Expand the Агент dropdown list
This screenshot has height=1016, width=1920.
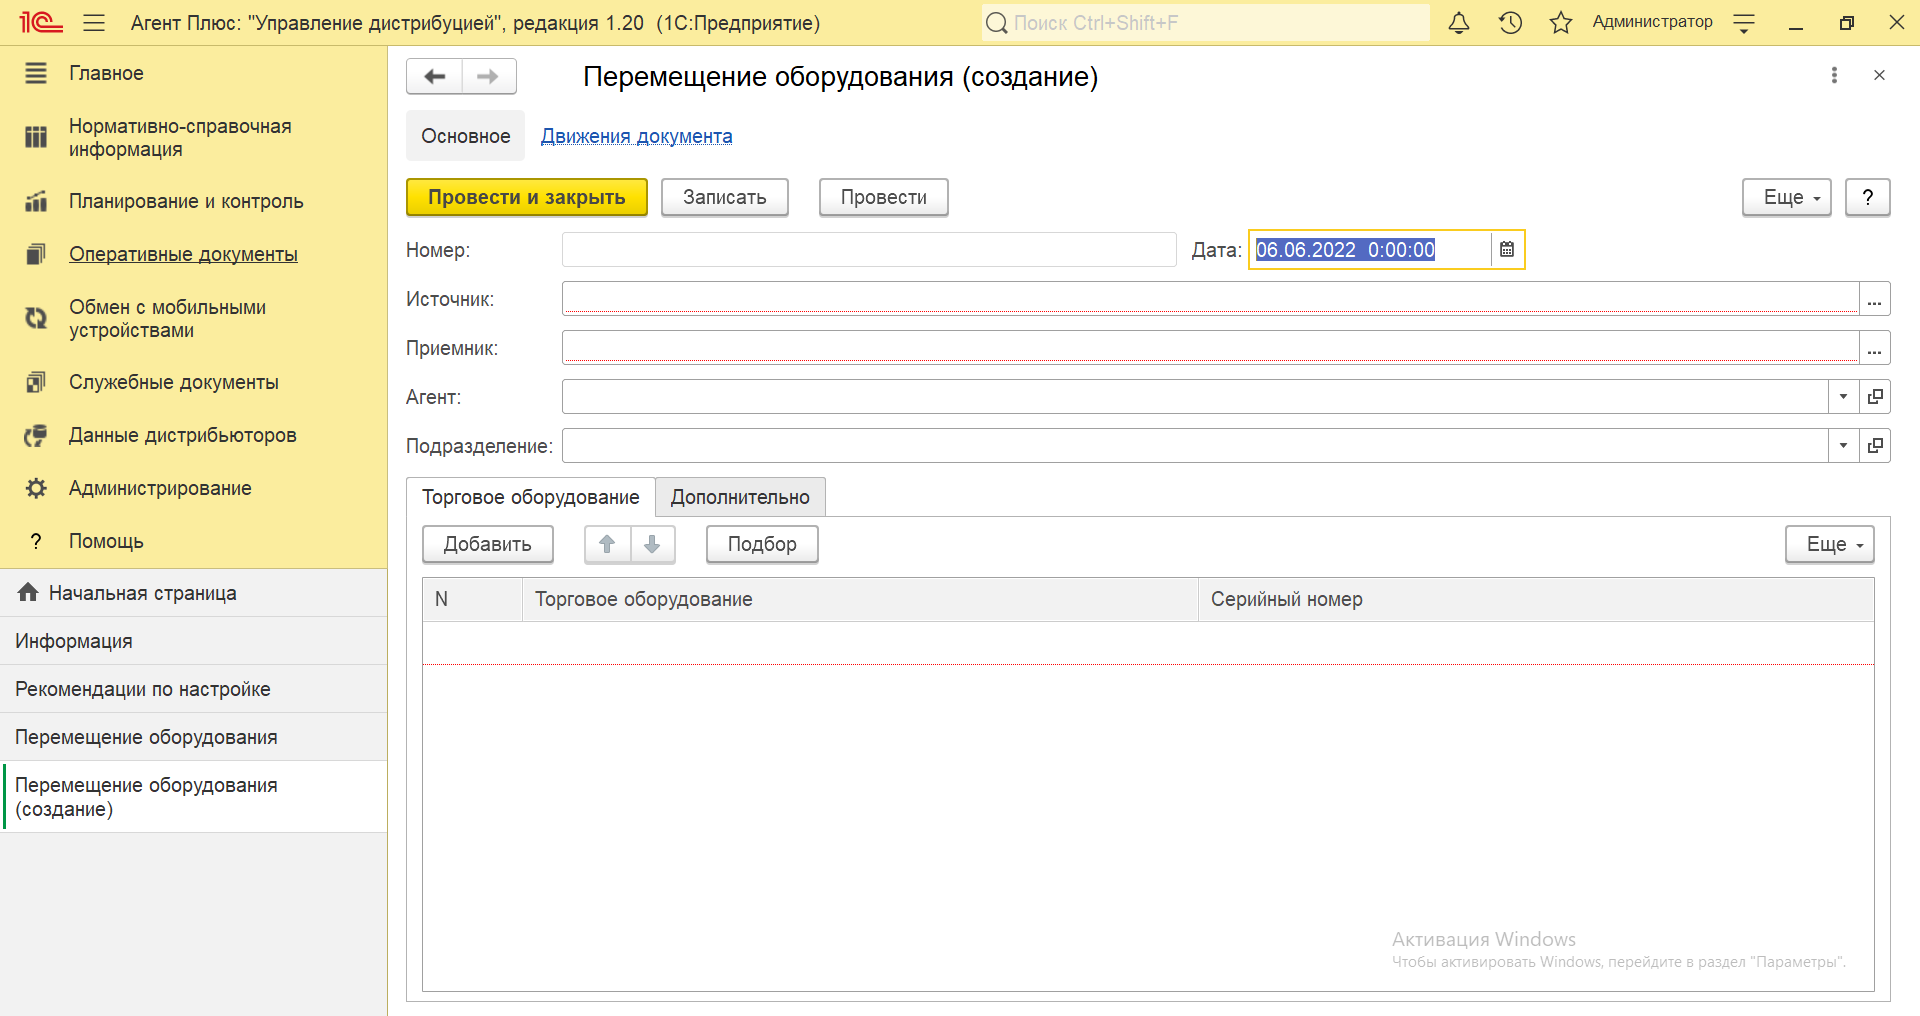click(x=1843, y=397)
